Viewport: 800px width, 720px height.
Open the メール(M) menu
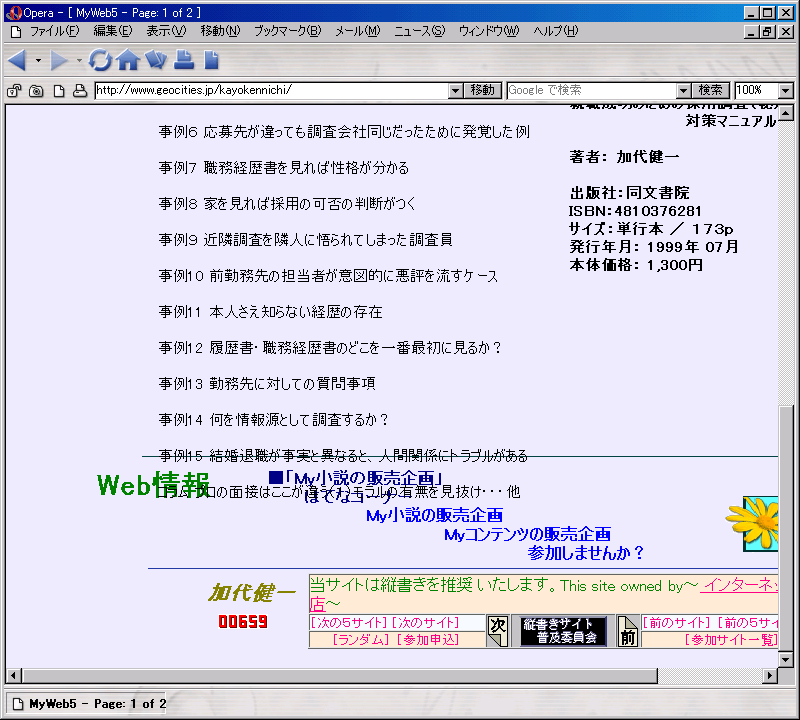358,31
